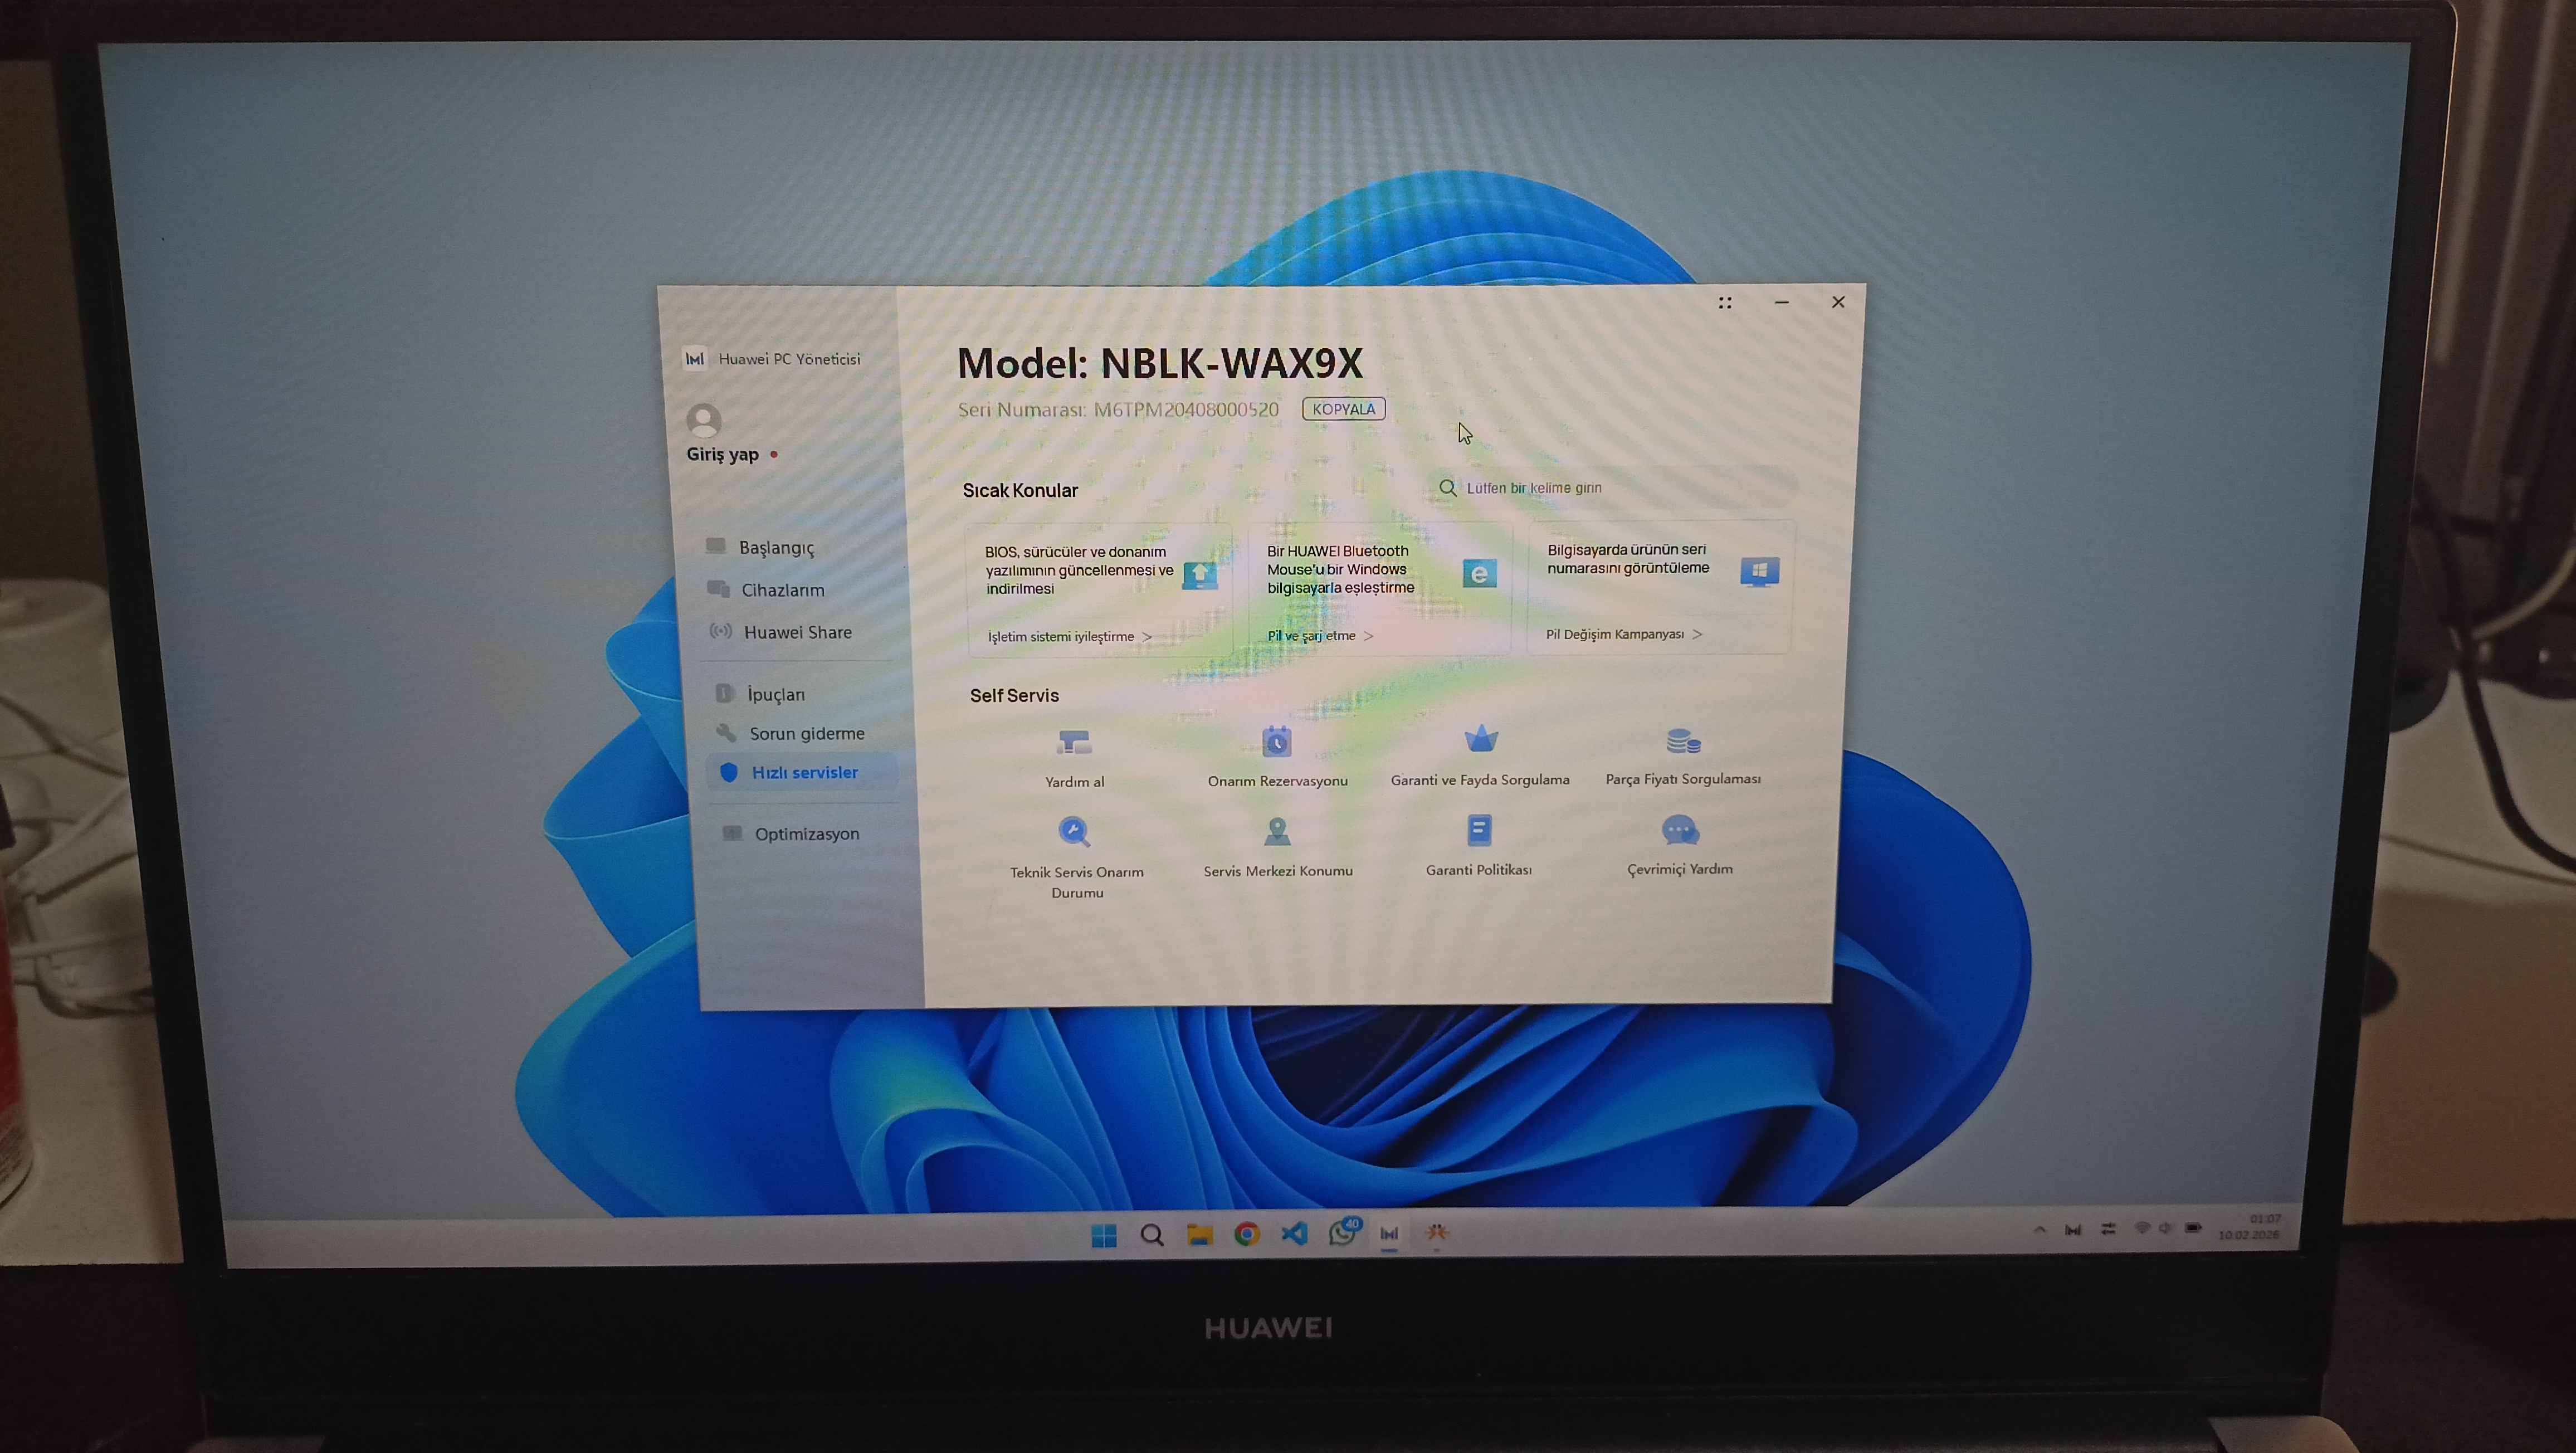The width and height of the screenshot is (2576, 1453).
Task: Open Garanti Politikası document icon
Action: 1479,830
